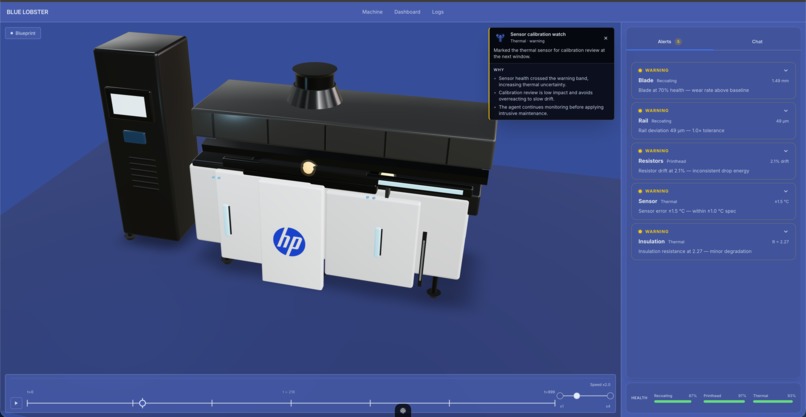Click the play button on the timeline
The width and height of the screenshot is (806, 417).
click(x=16, y=403)
